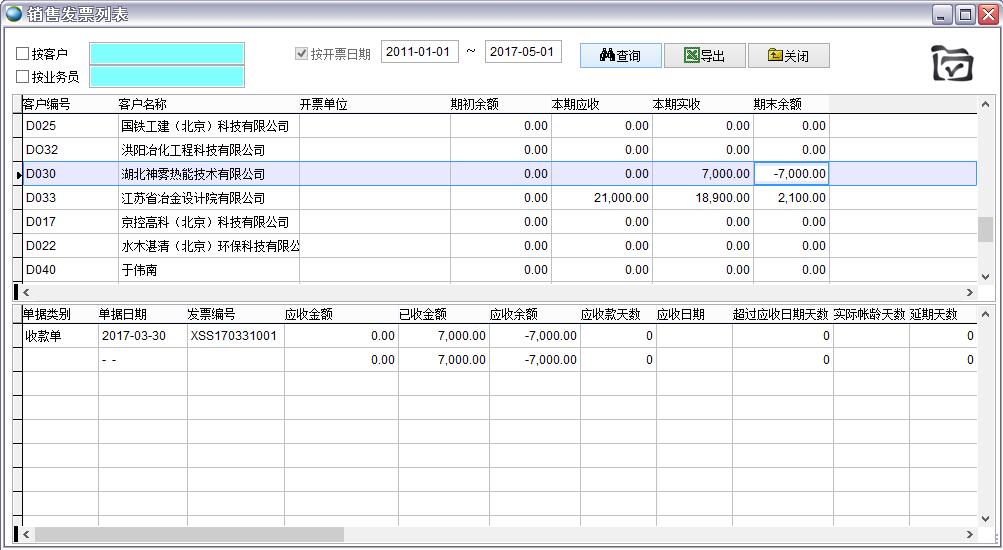The height and width of the screenshot is (550, 1003).
Task: Click the cyan customer filter field
Action: click(166, 53)
